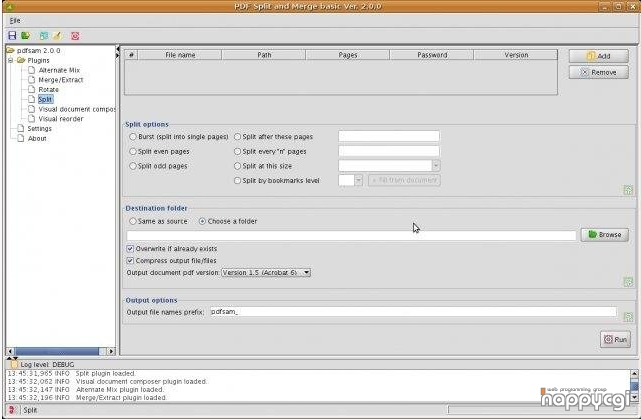
Task: Uncheck Compress output file/files
Action: (x=130, y=260)
